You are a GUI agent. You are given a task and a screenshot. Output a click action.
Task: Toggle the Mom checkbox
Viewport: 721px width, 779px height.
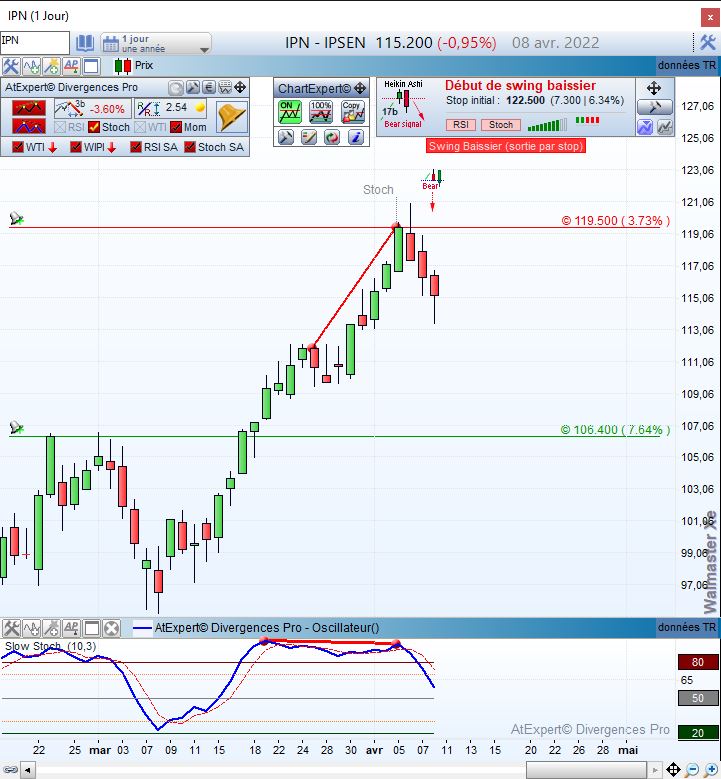pos(176,127)
